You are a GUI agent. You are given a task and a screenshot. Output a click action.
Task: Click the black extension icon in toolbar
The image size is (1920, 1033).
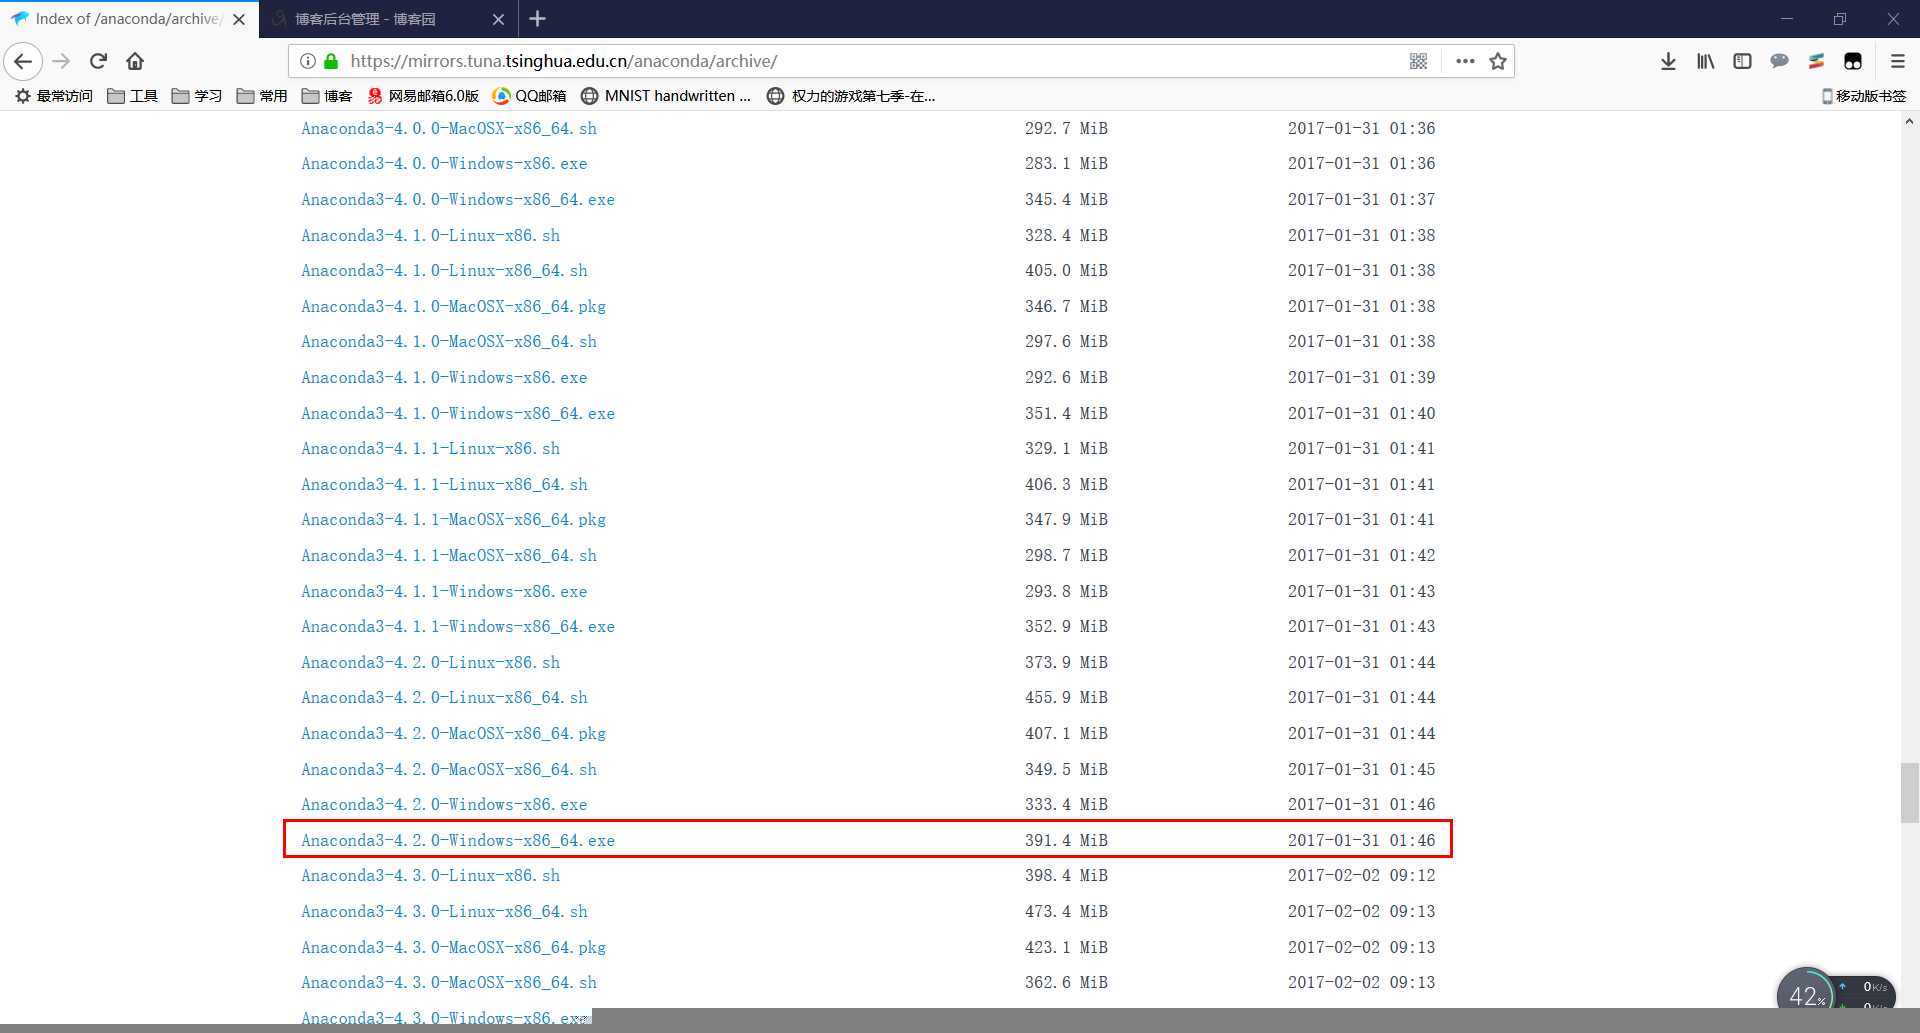pyautogui.click(x=1853, y=61)
